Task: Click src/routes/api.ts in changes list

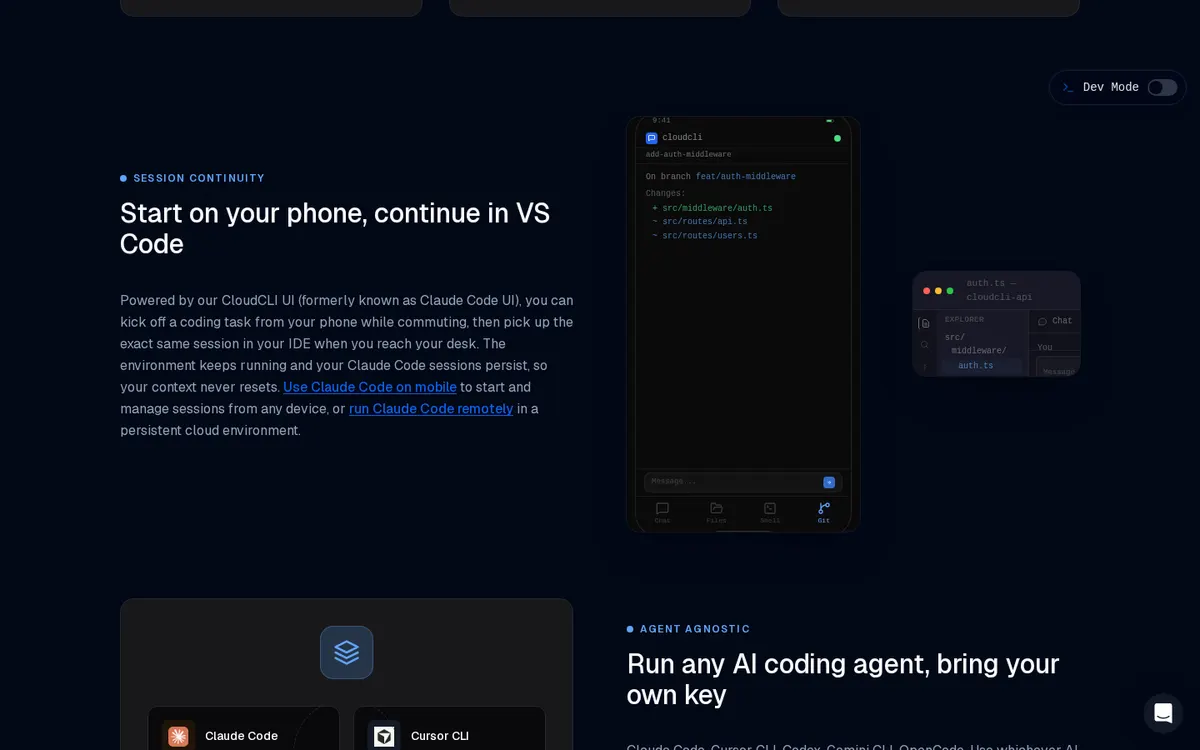Action: (x=705, y=222)
